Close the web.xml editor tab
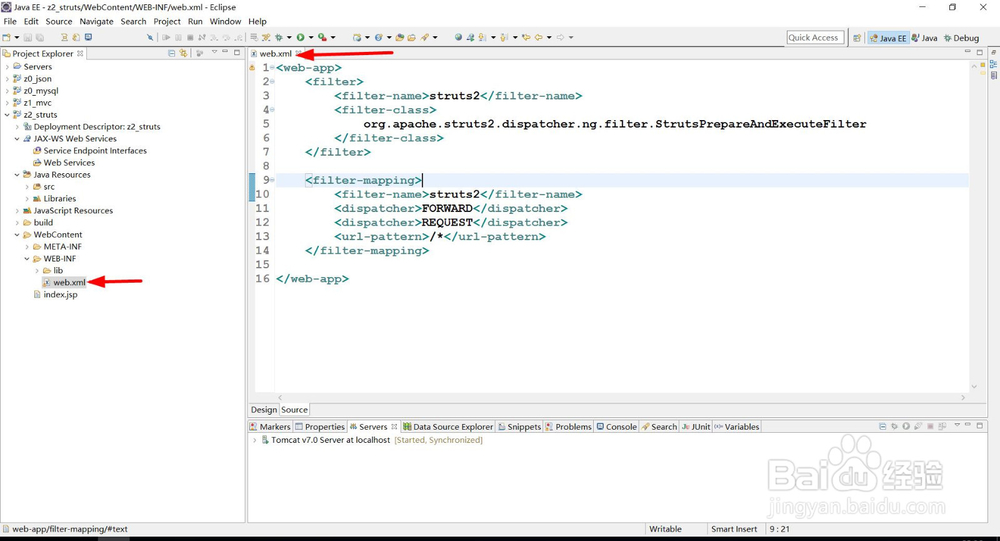 pos(298,53)
